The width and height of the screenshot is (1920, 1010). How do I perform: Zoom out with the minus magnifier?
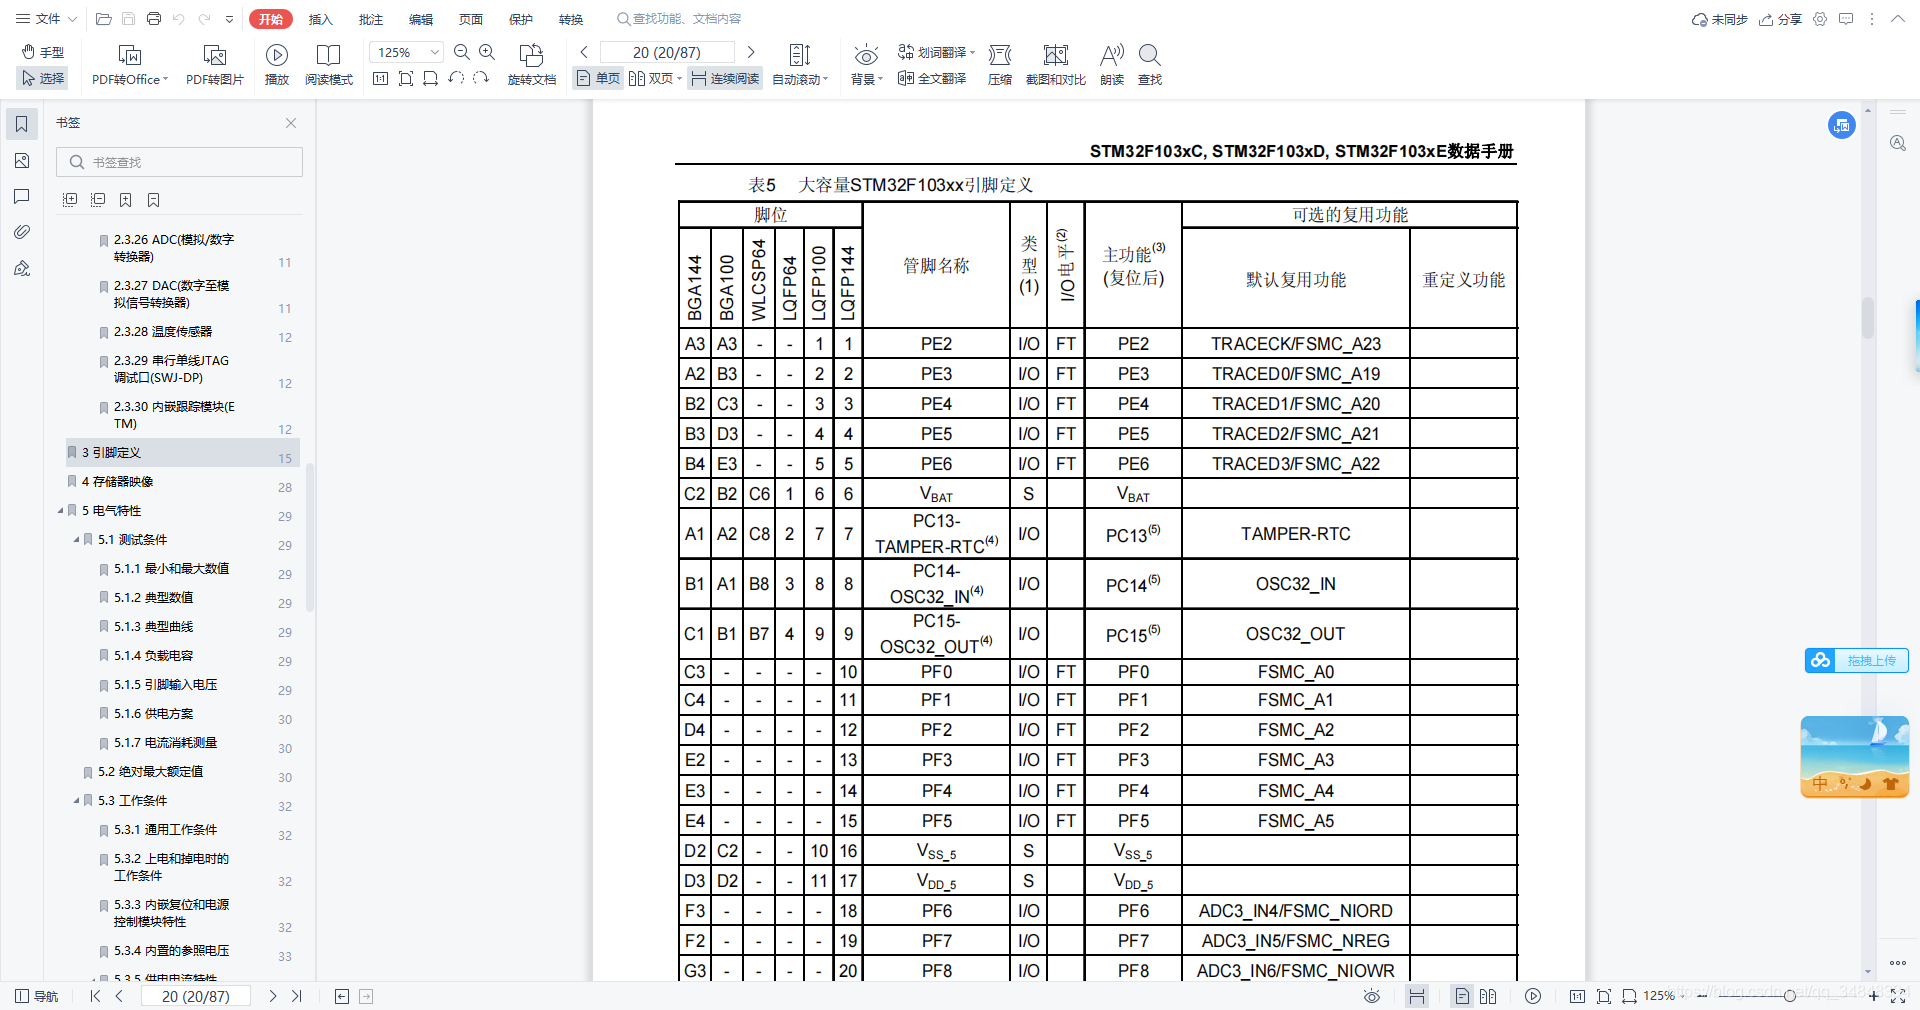point(461,52)
